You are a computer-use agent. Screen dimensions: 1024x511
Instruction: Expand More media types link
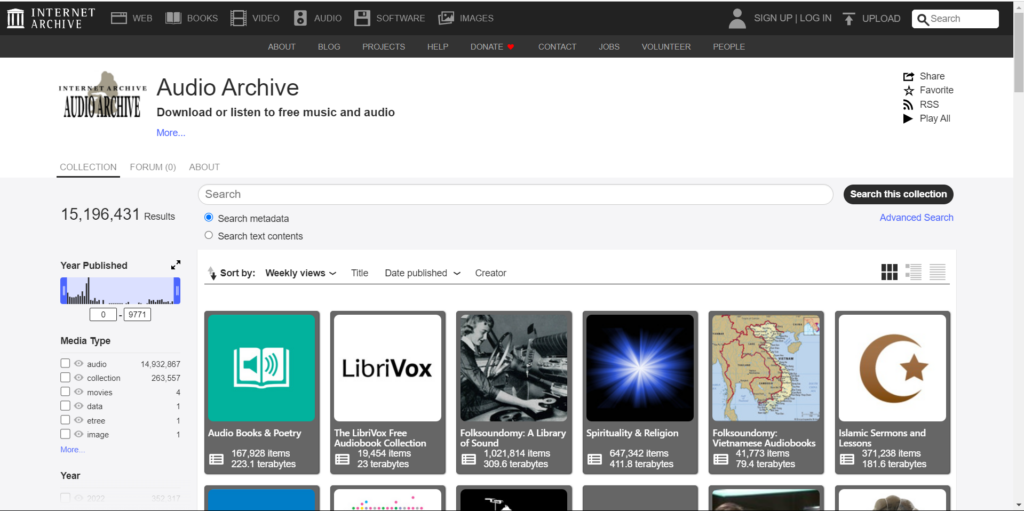click(72, 450)
